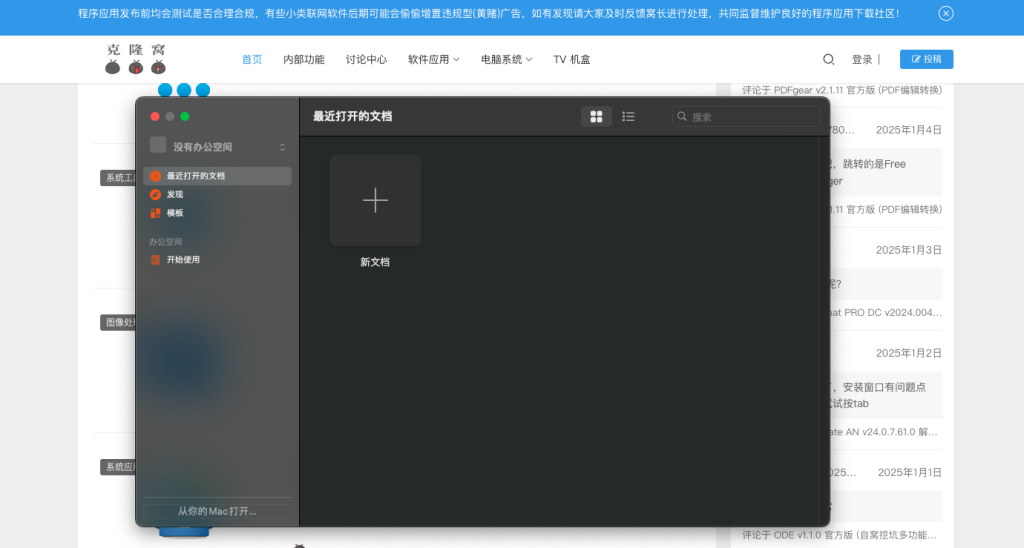Focus the 搜索 search field

(746, 116)
